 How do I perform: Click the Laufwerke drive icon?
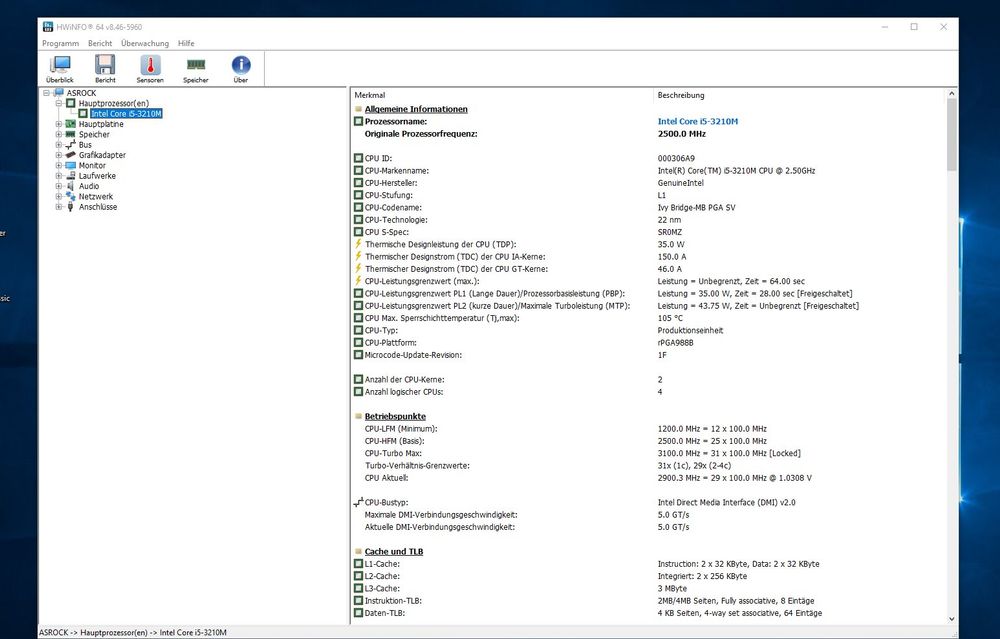pyautogui.click(x=71, y=176)
